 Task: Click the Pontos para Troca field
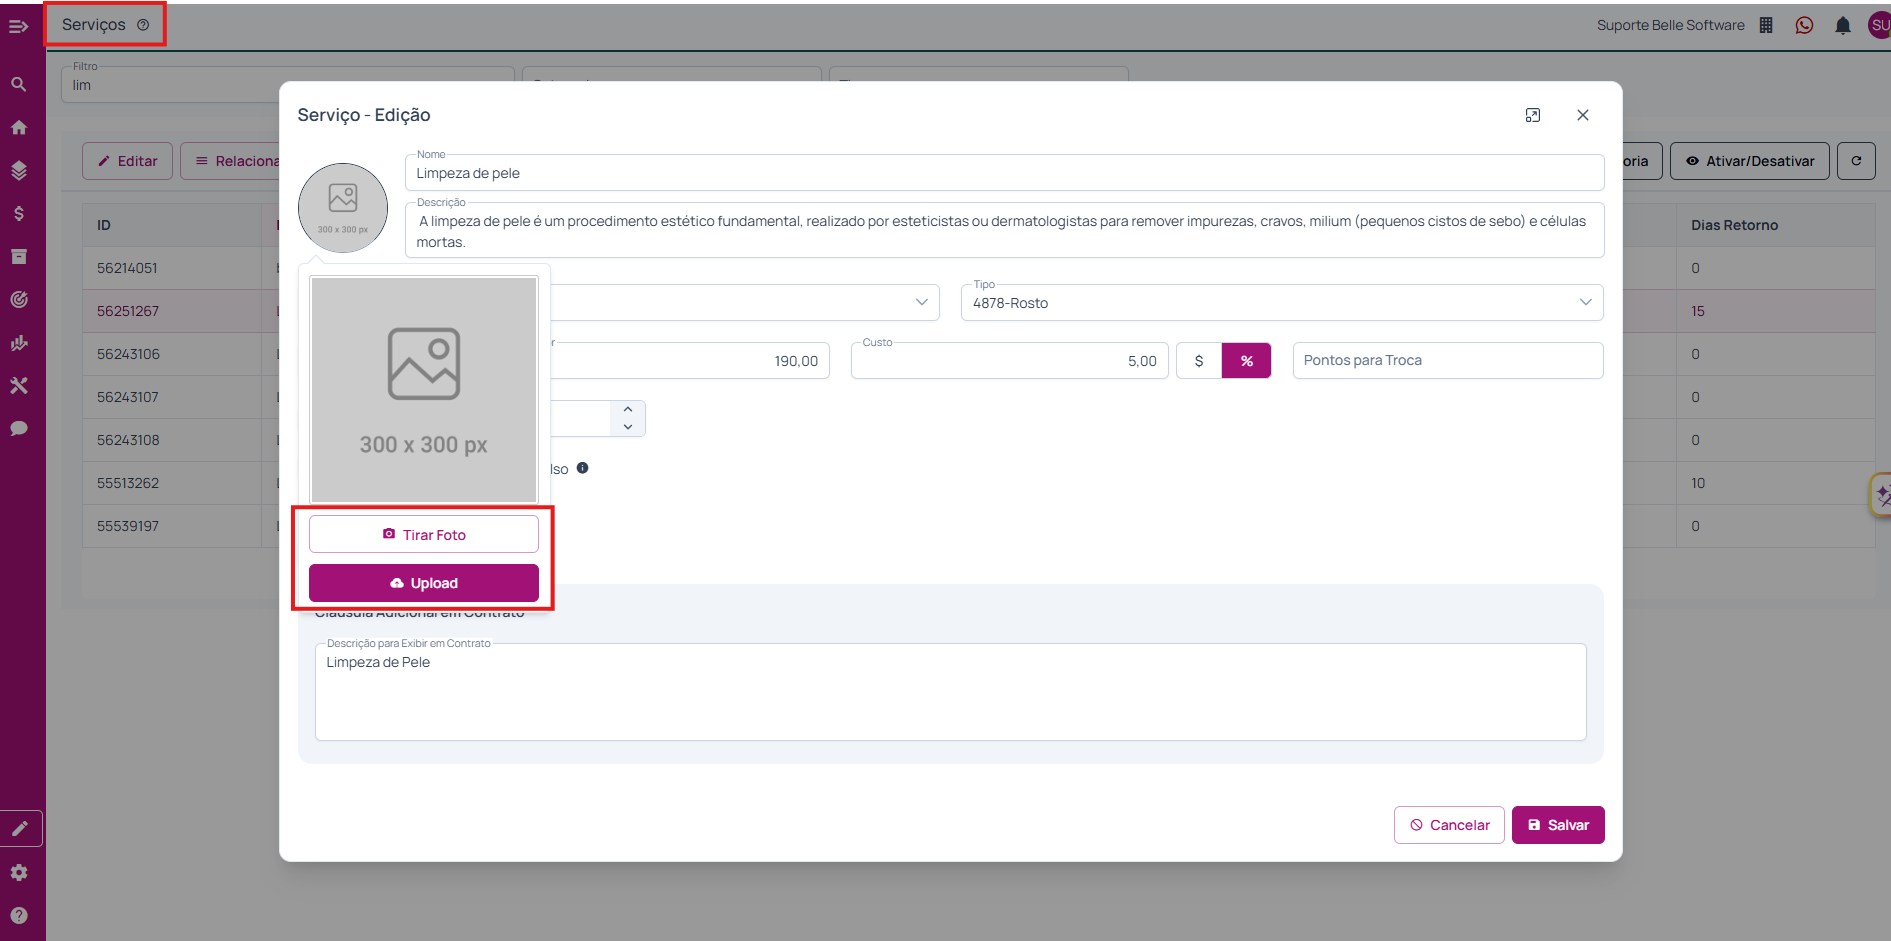(x=1448, y=361)
